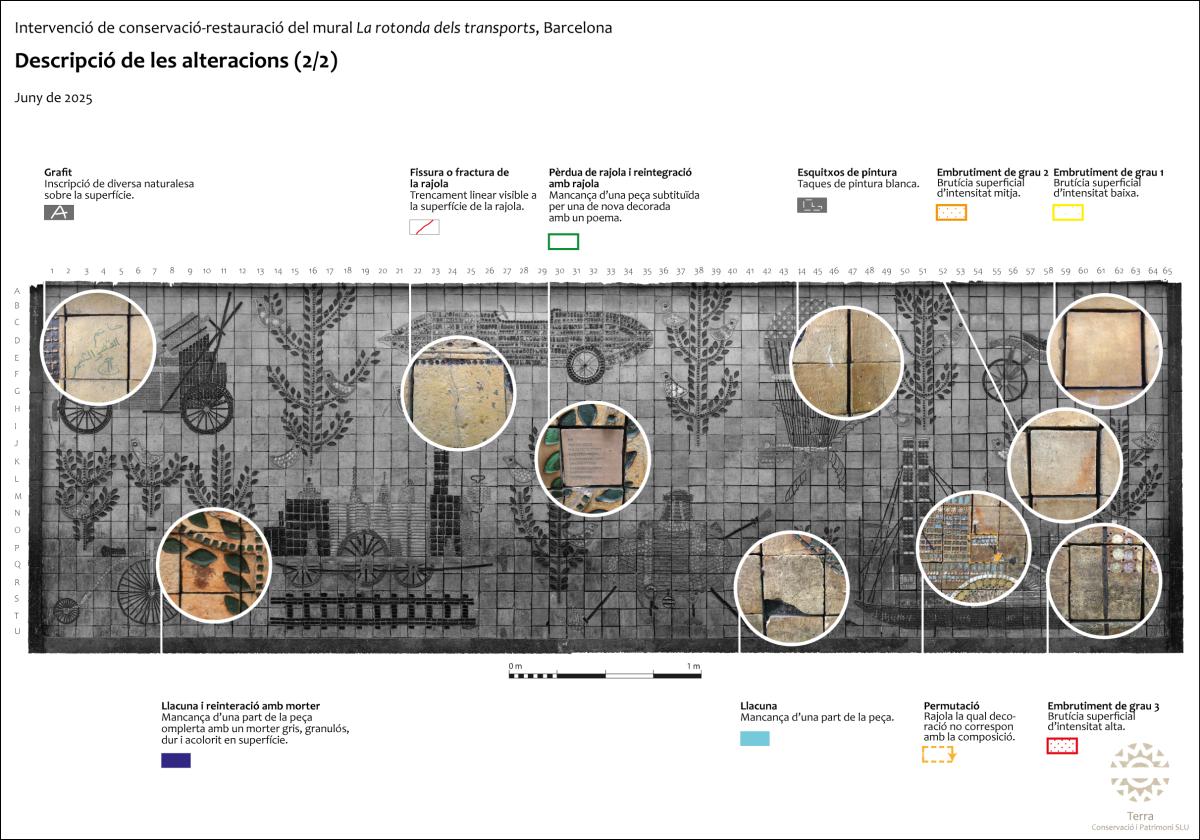Select the Grafit inscription symbol

pyautogui.click(x=60, y=212)
